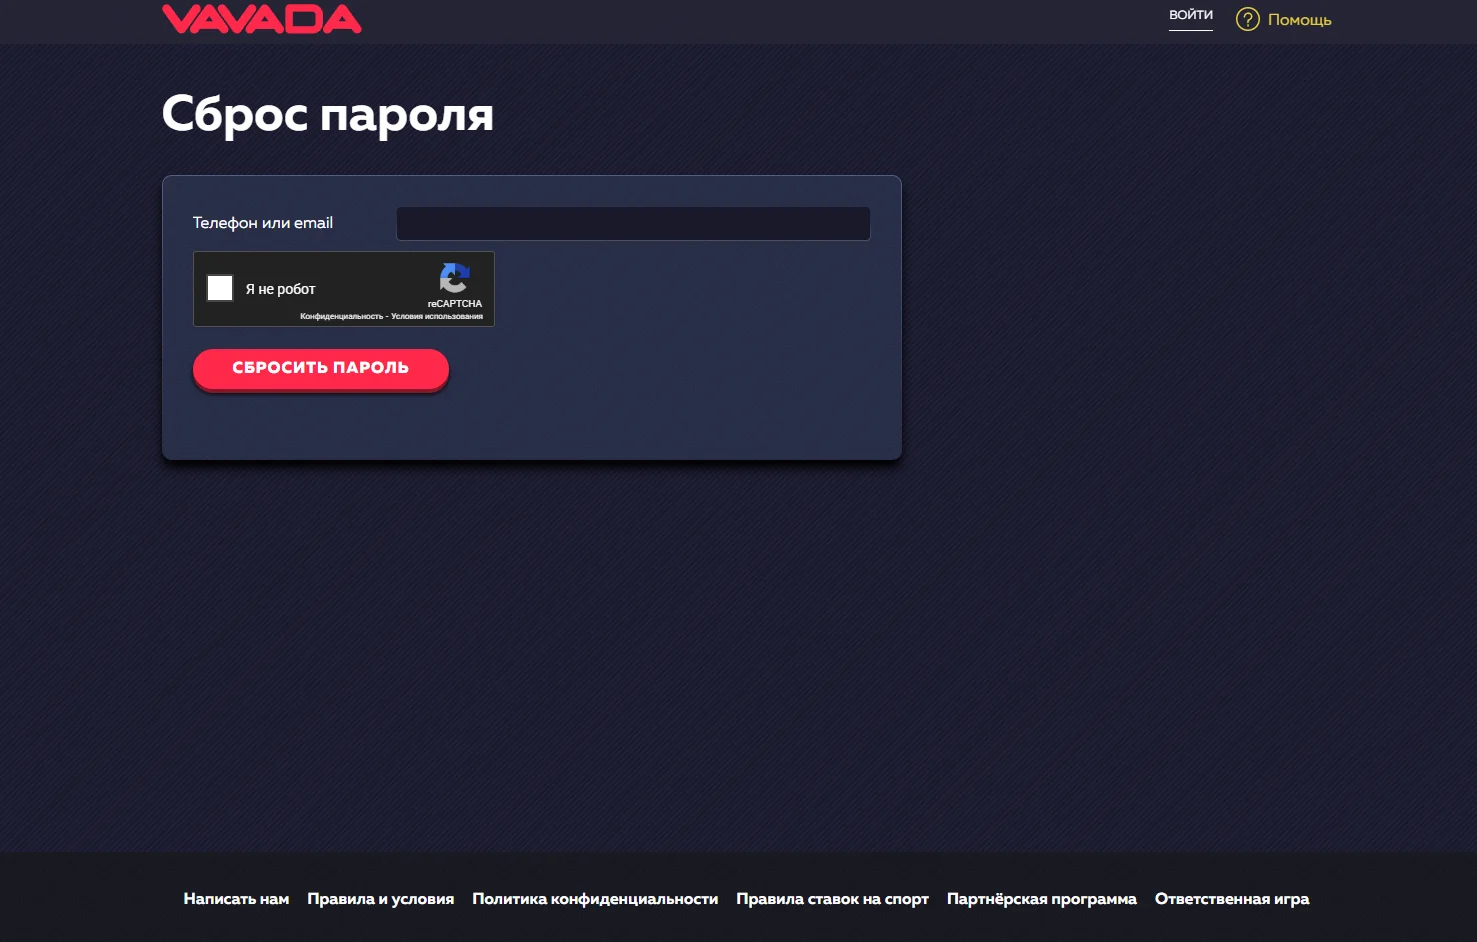Open Правила и условия

(381, 898)
